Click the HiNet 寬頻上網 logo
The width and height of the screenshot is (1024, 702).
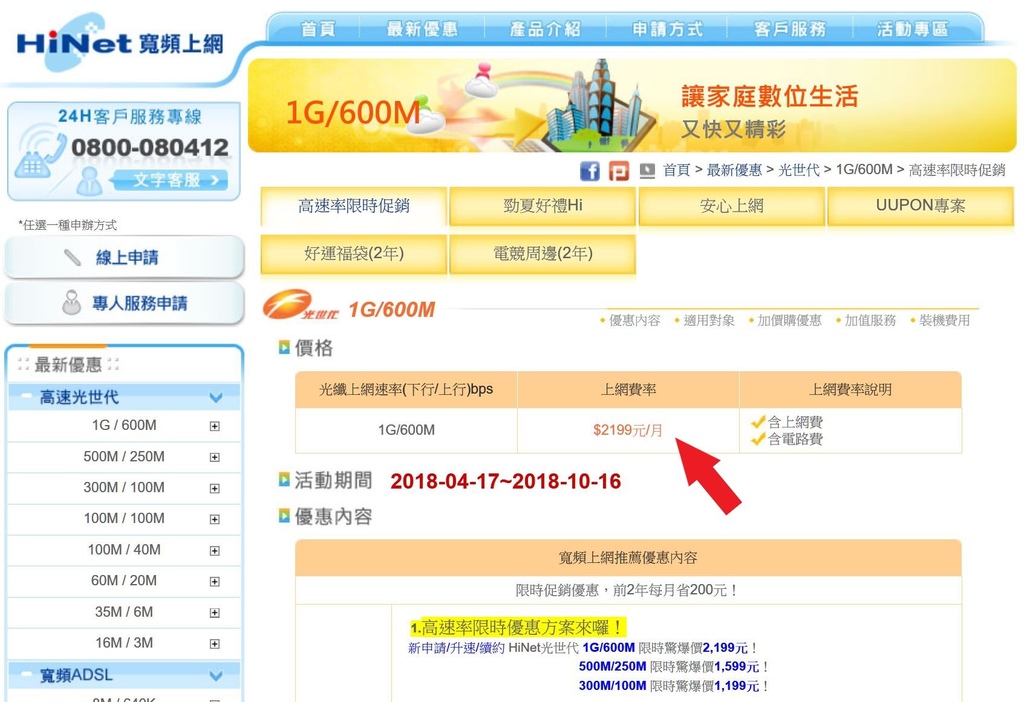pos(120,43)
